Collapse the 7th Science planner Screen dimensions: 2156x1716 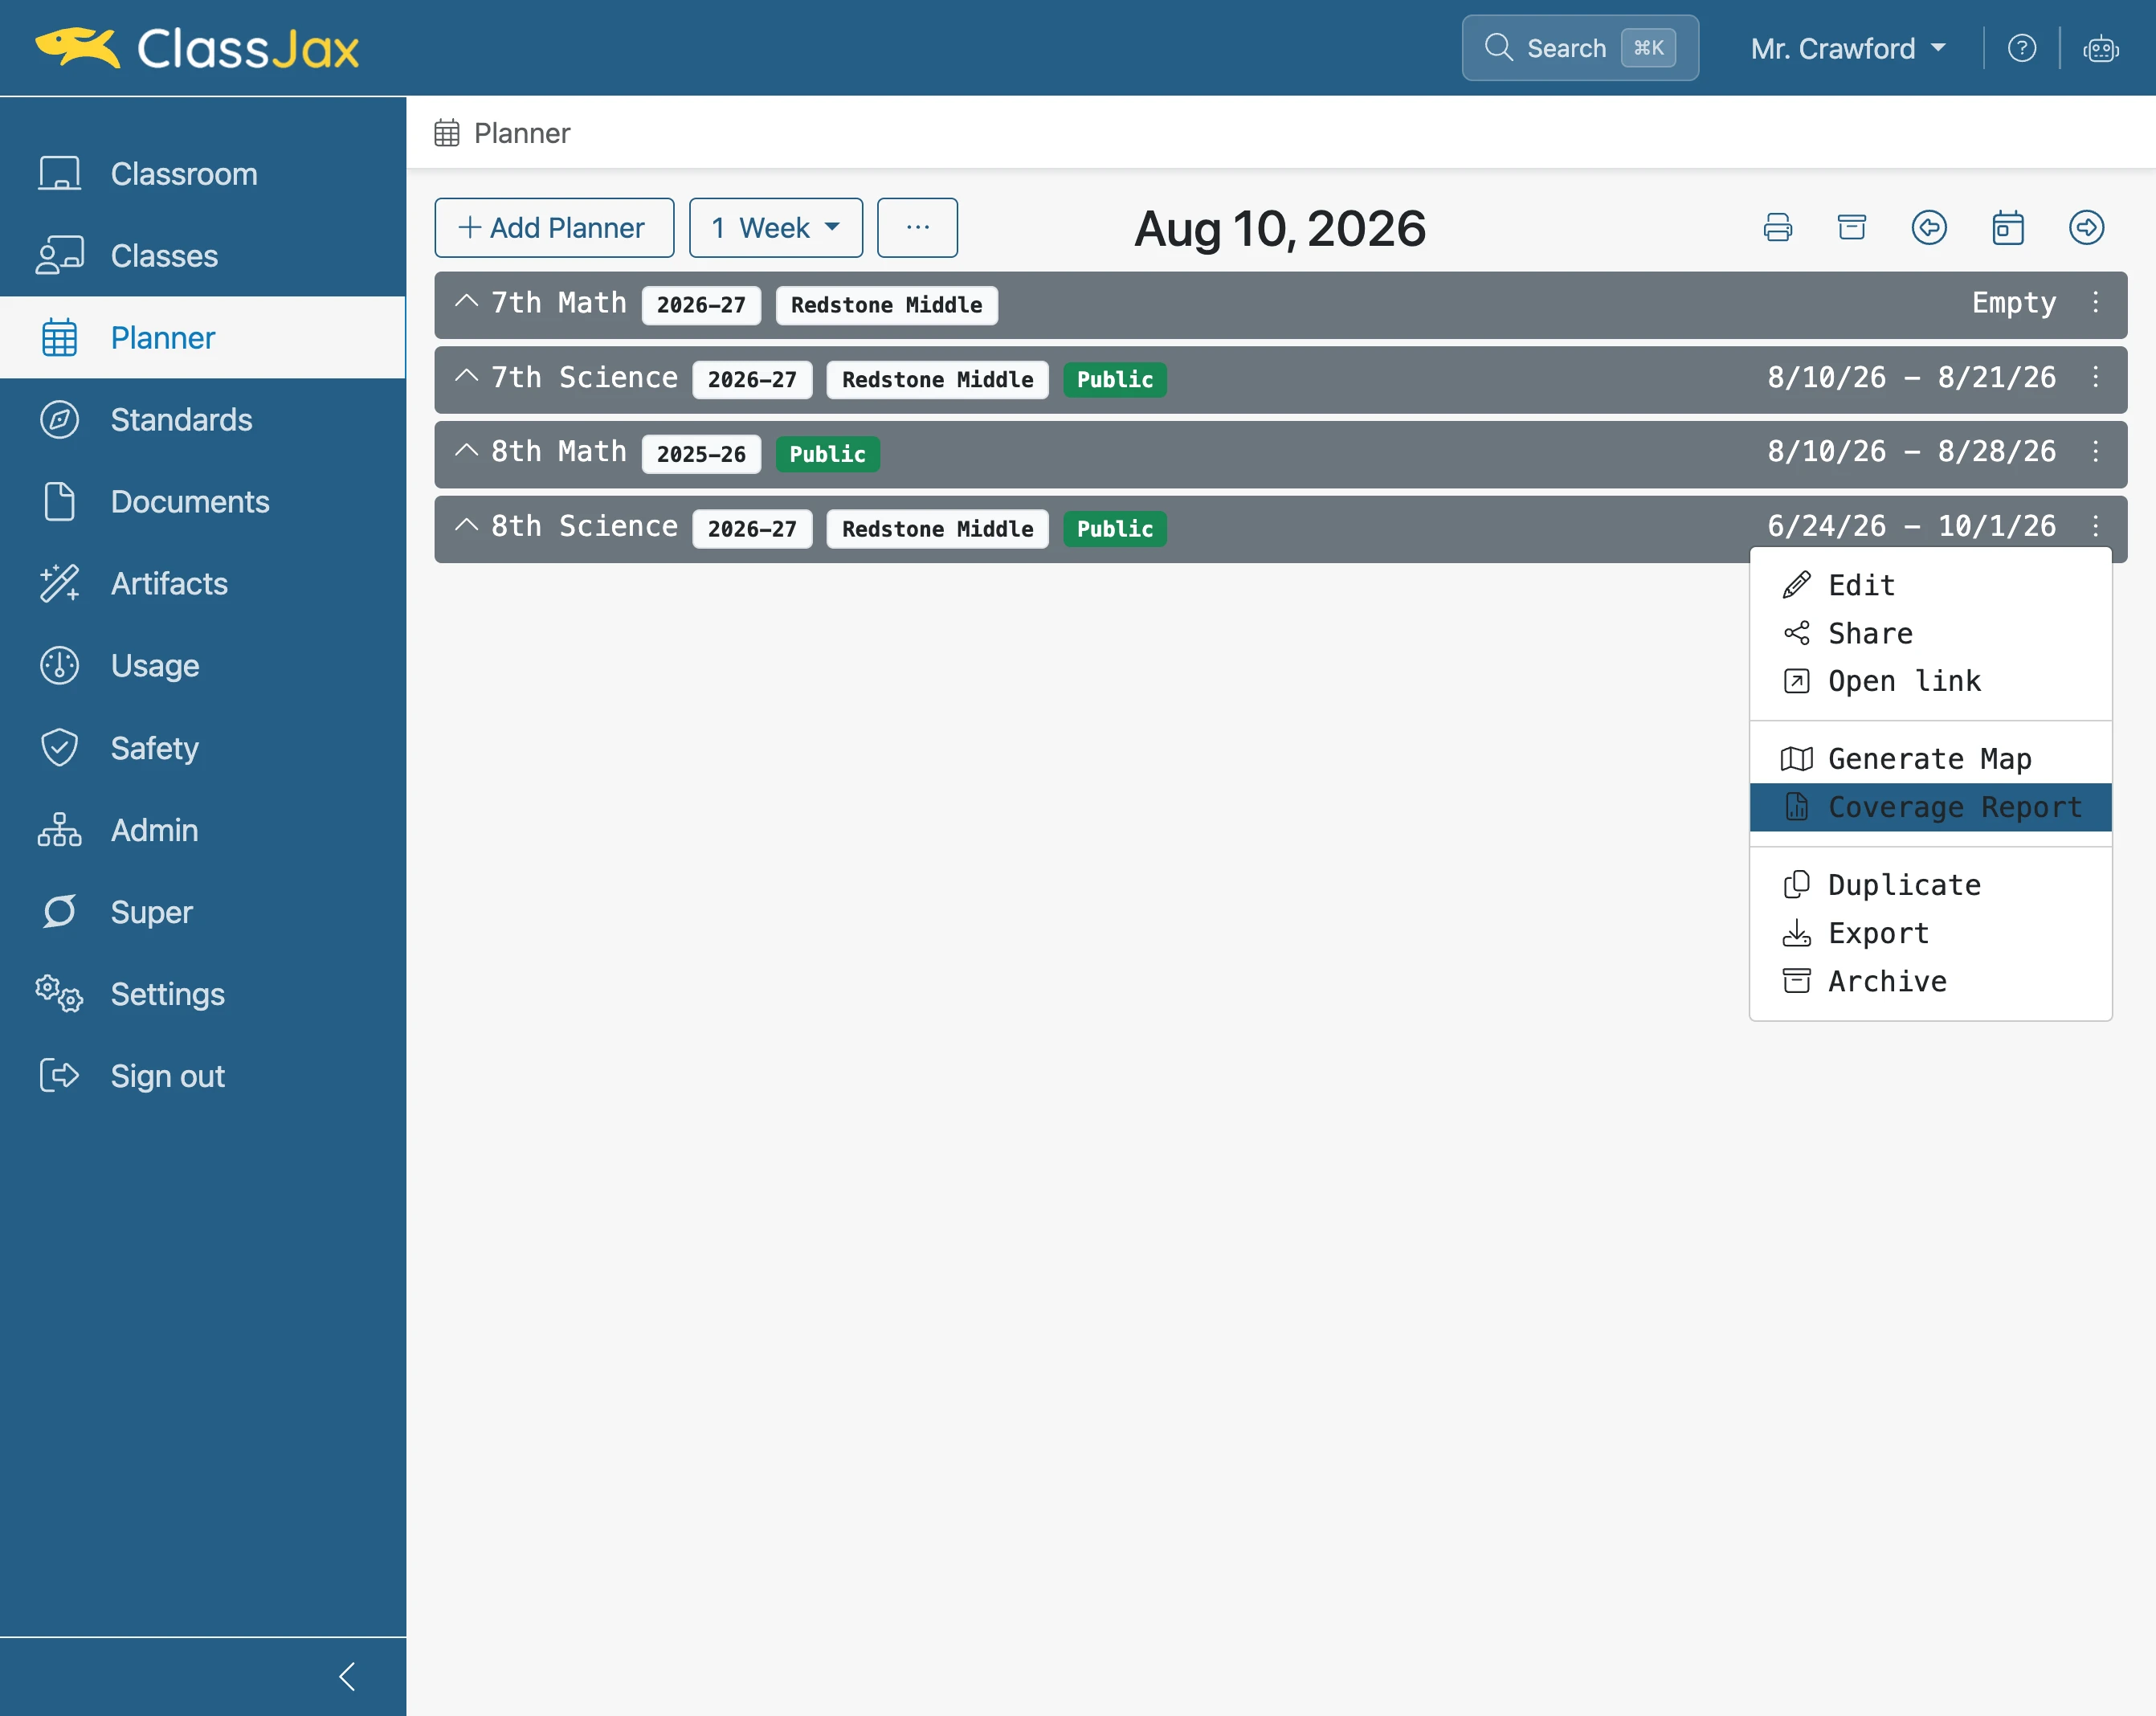click(466, 377)
